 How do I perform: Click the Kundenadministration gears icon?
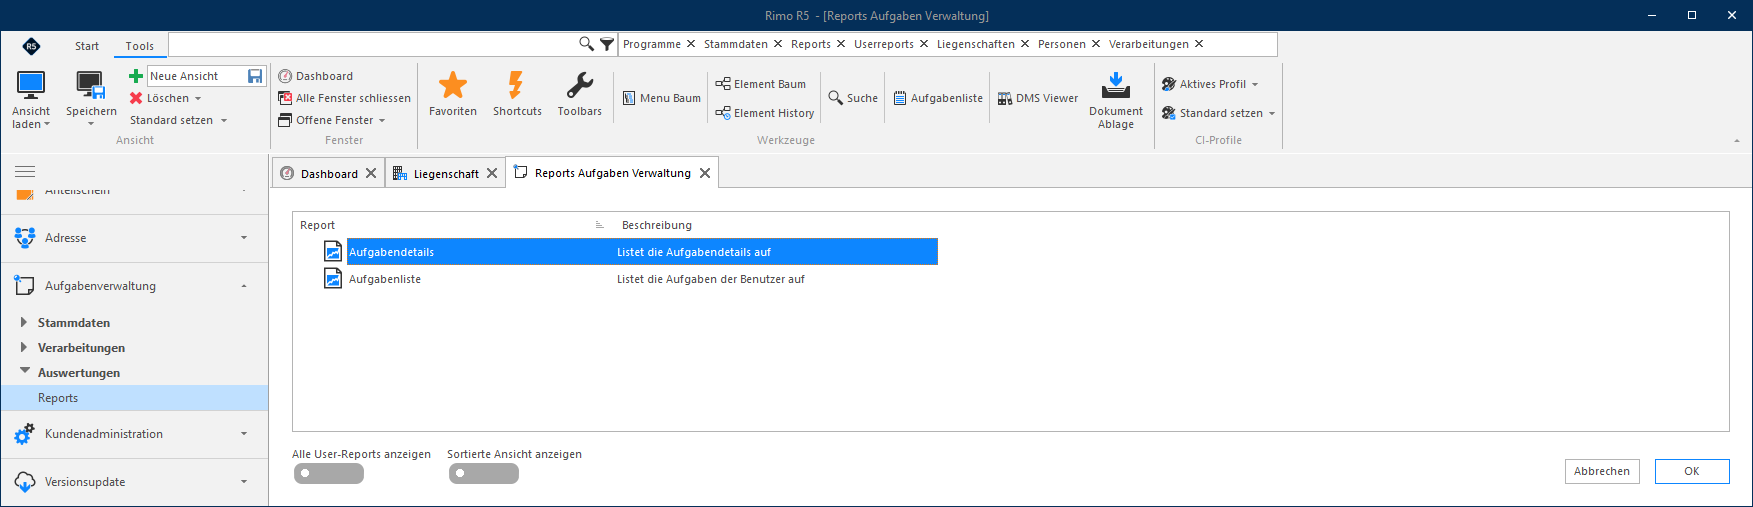[25, 434]
